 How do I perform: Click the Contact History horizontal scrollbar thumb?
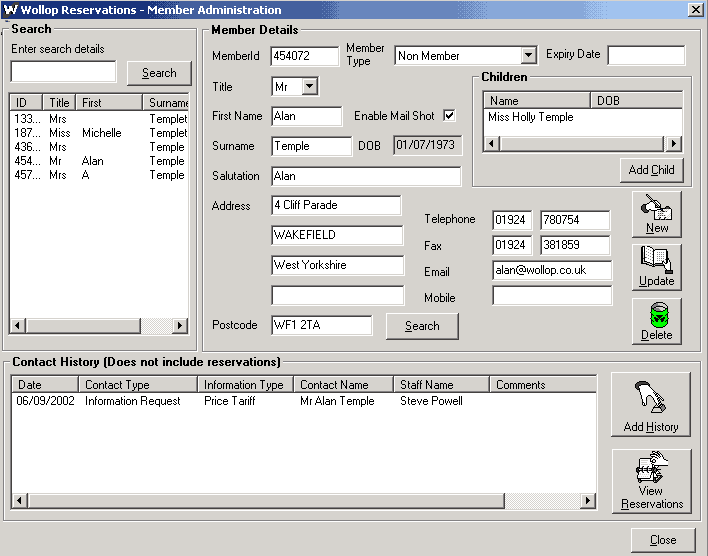(x=266, y=500)
